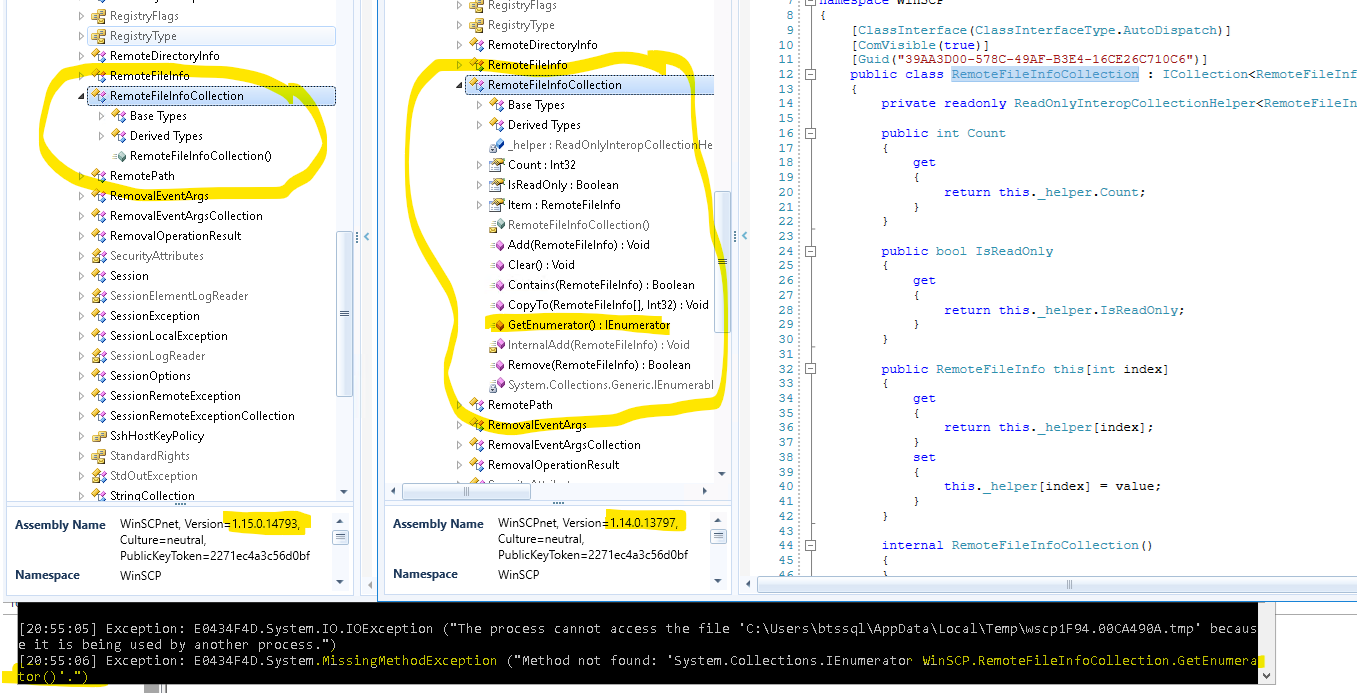This screenshot has width=1358, height=694.
Task: Click the GetEnumerator method icon in middle tree
Action: (x=497, y=325)
